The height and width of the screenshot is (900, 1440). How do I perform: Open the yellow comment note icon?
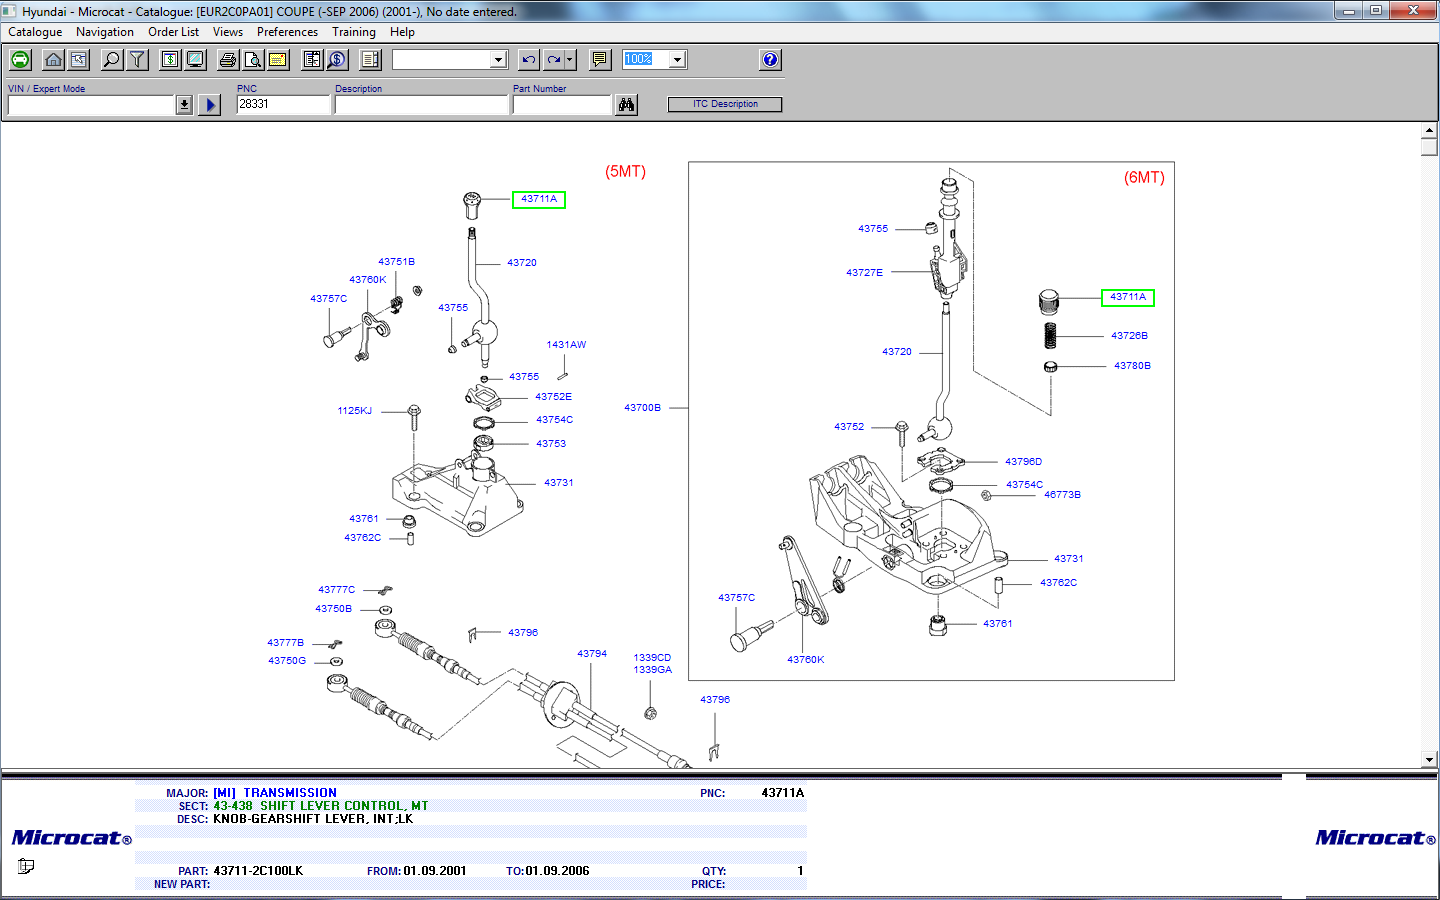click(600, 60)
